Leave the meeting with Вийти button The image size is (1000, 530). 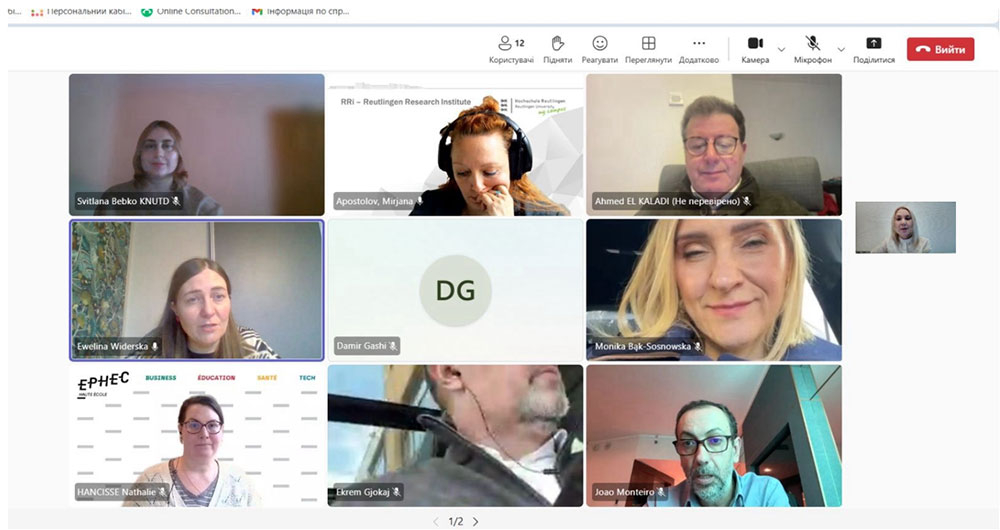(940, 49)
